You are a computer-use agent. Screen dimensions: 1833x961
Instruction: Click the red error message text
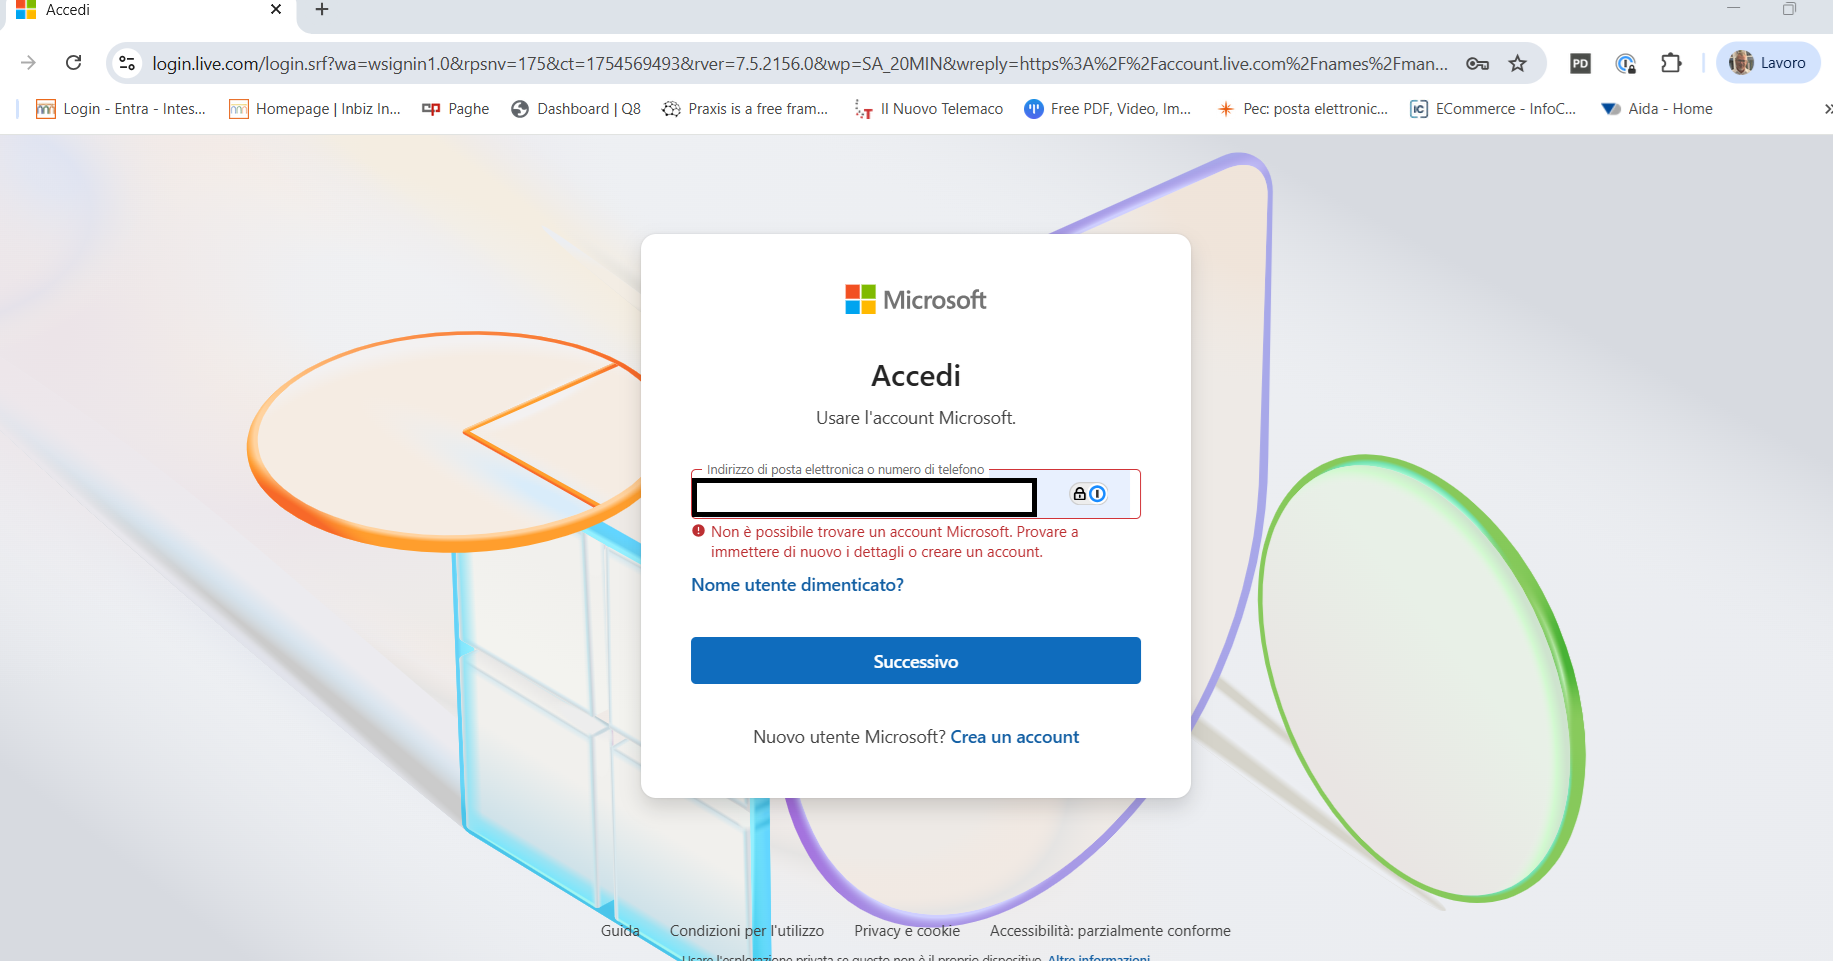tap(894, 542)
